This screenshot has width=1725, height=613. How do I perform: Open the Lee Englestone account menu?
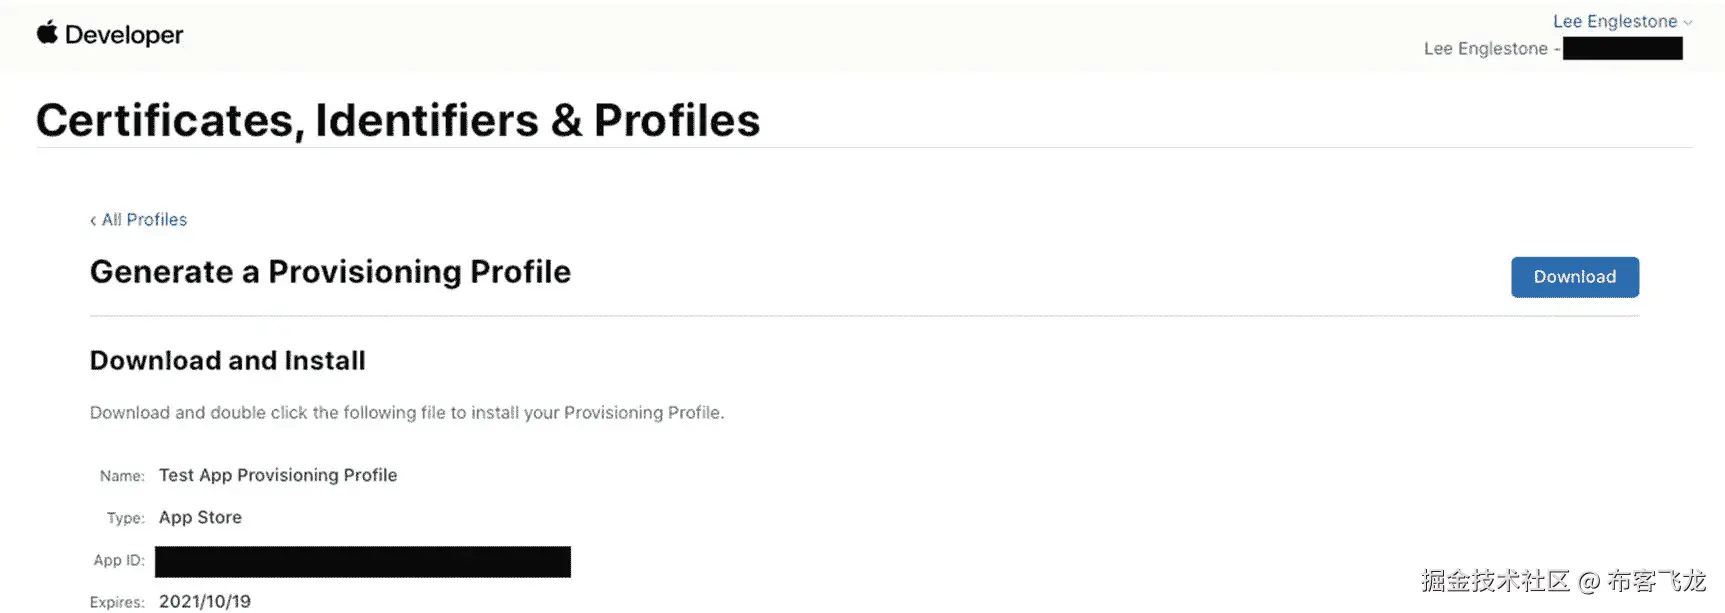pyautogui.click(x=1614, y=21)
